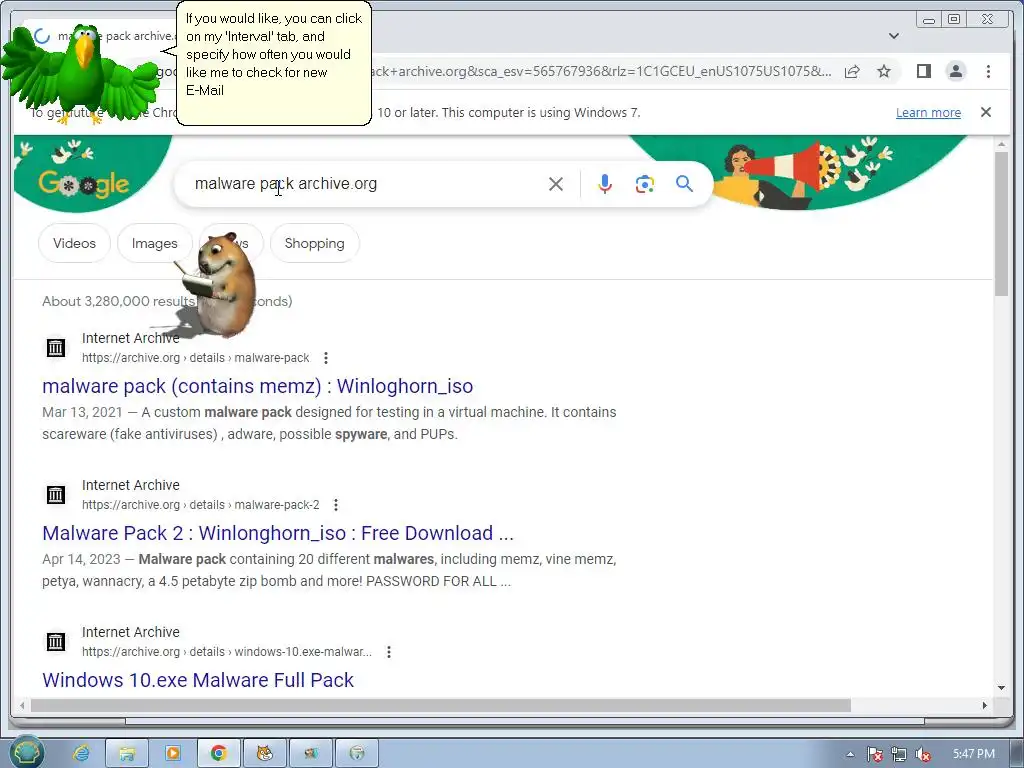Click the Google doodle logo

[84, 184]
